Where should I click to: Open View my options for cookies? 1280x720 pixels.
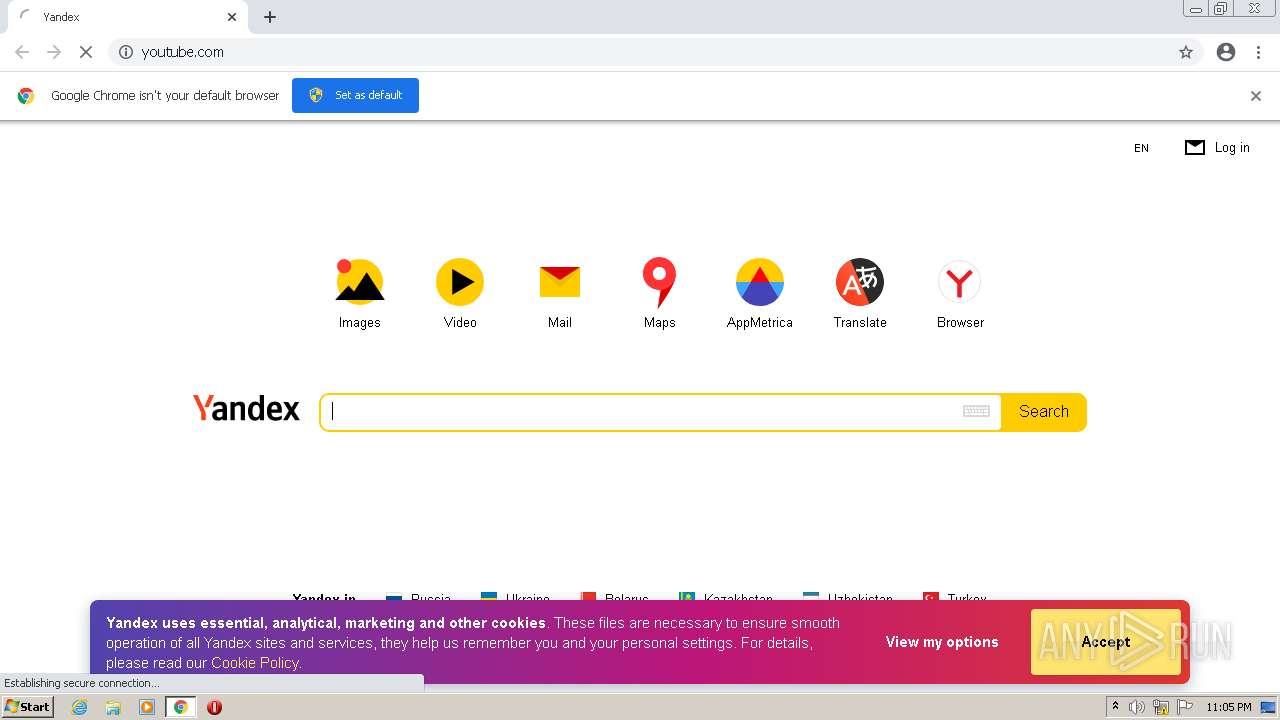(x=942, y=642)
